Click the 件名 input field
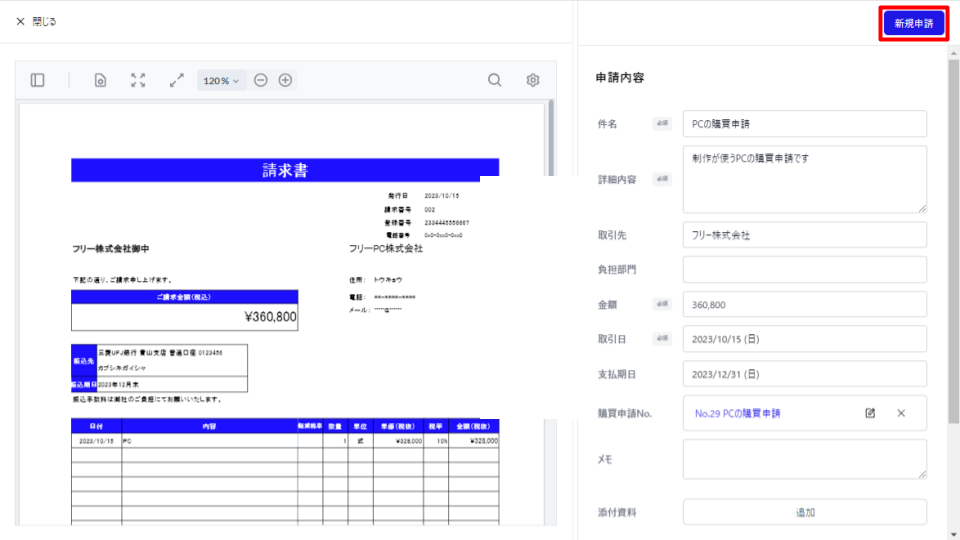960x540 pixels. pos(804,124)
